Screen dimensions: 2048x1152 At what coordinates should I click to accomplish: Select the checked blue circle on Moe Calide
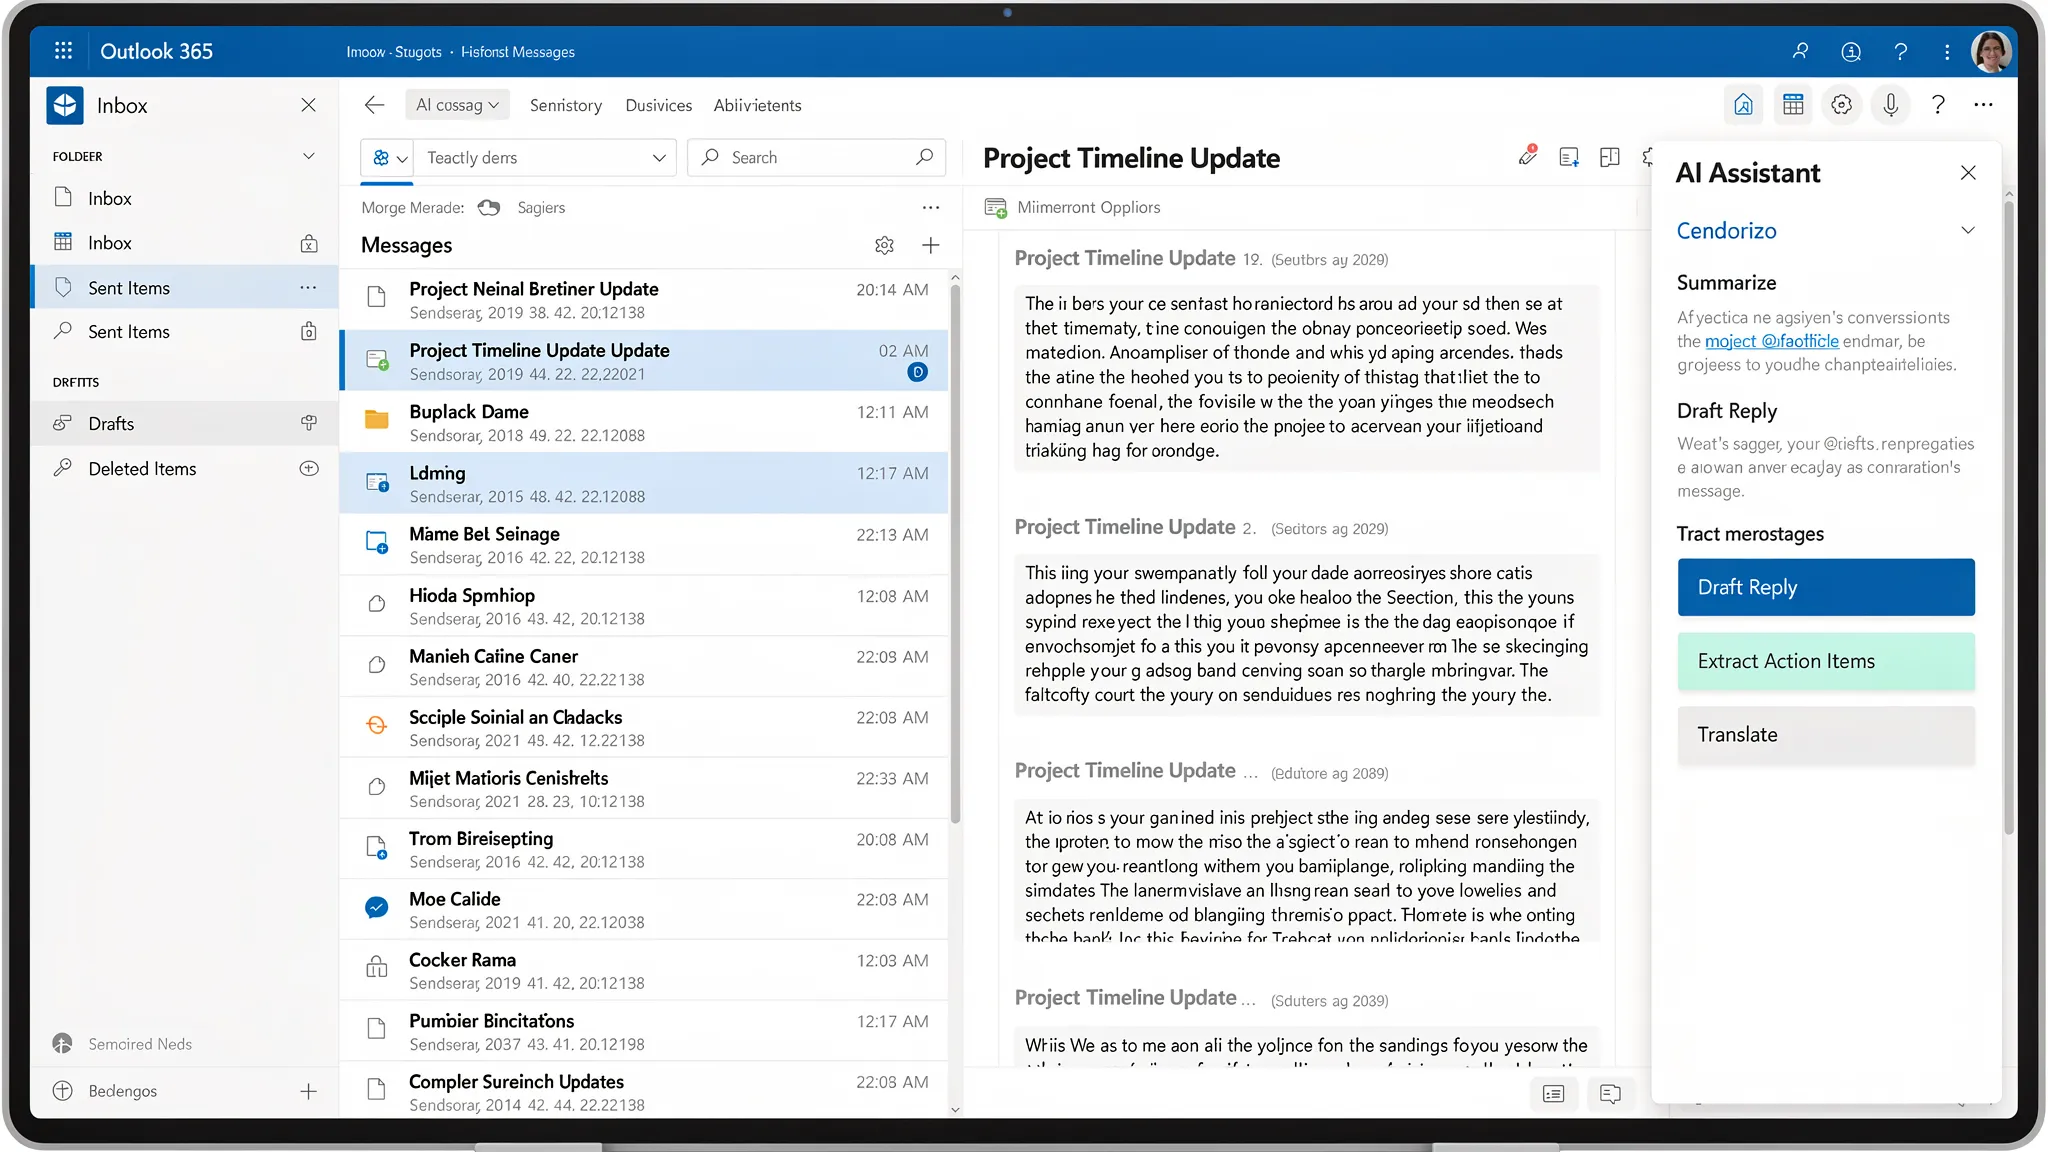point(376,908)
